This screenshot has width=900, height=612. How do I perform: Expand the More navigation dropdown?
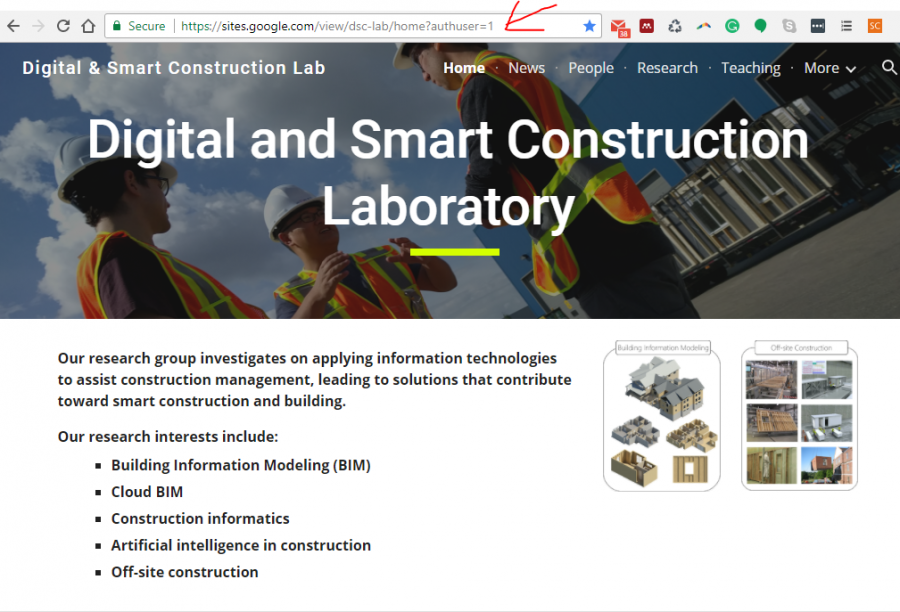click(x=829, y=68)
